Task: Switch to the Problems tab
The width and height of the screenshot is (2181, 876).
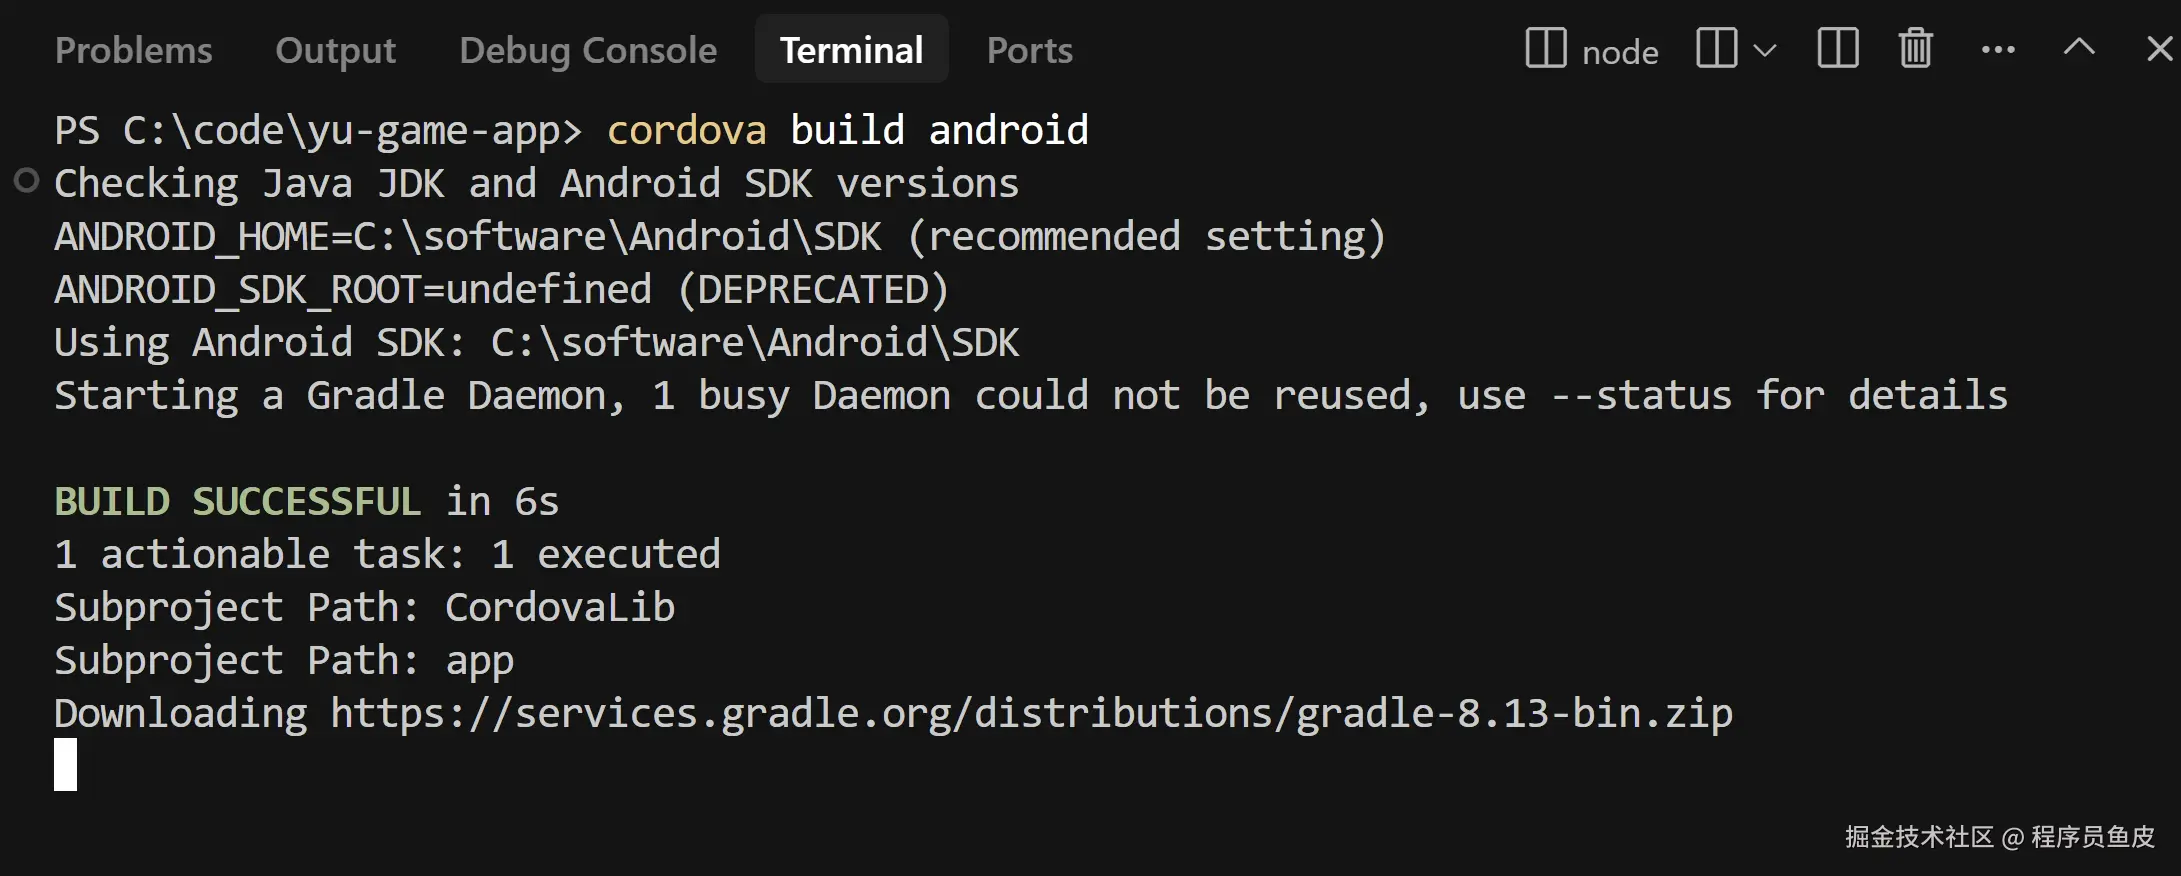Action: click(x=133, y=50)
